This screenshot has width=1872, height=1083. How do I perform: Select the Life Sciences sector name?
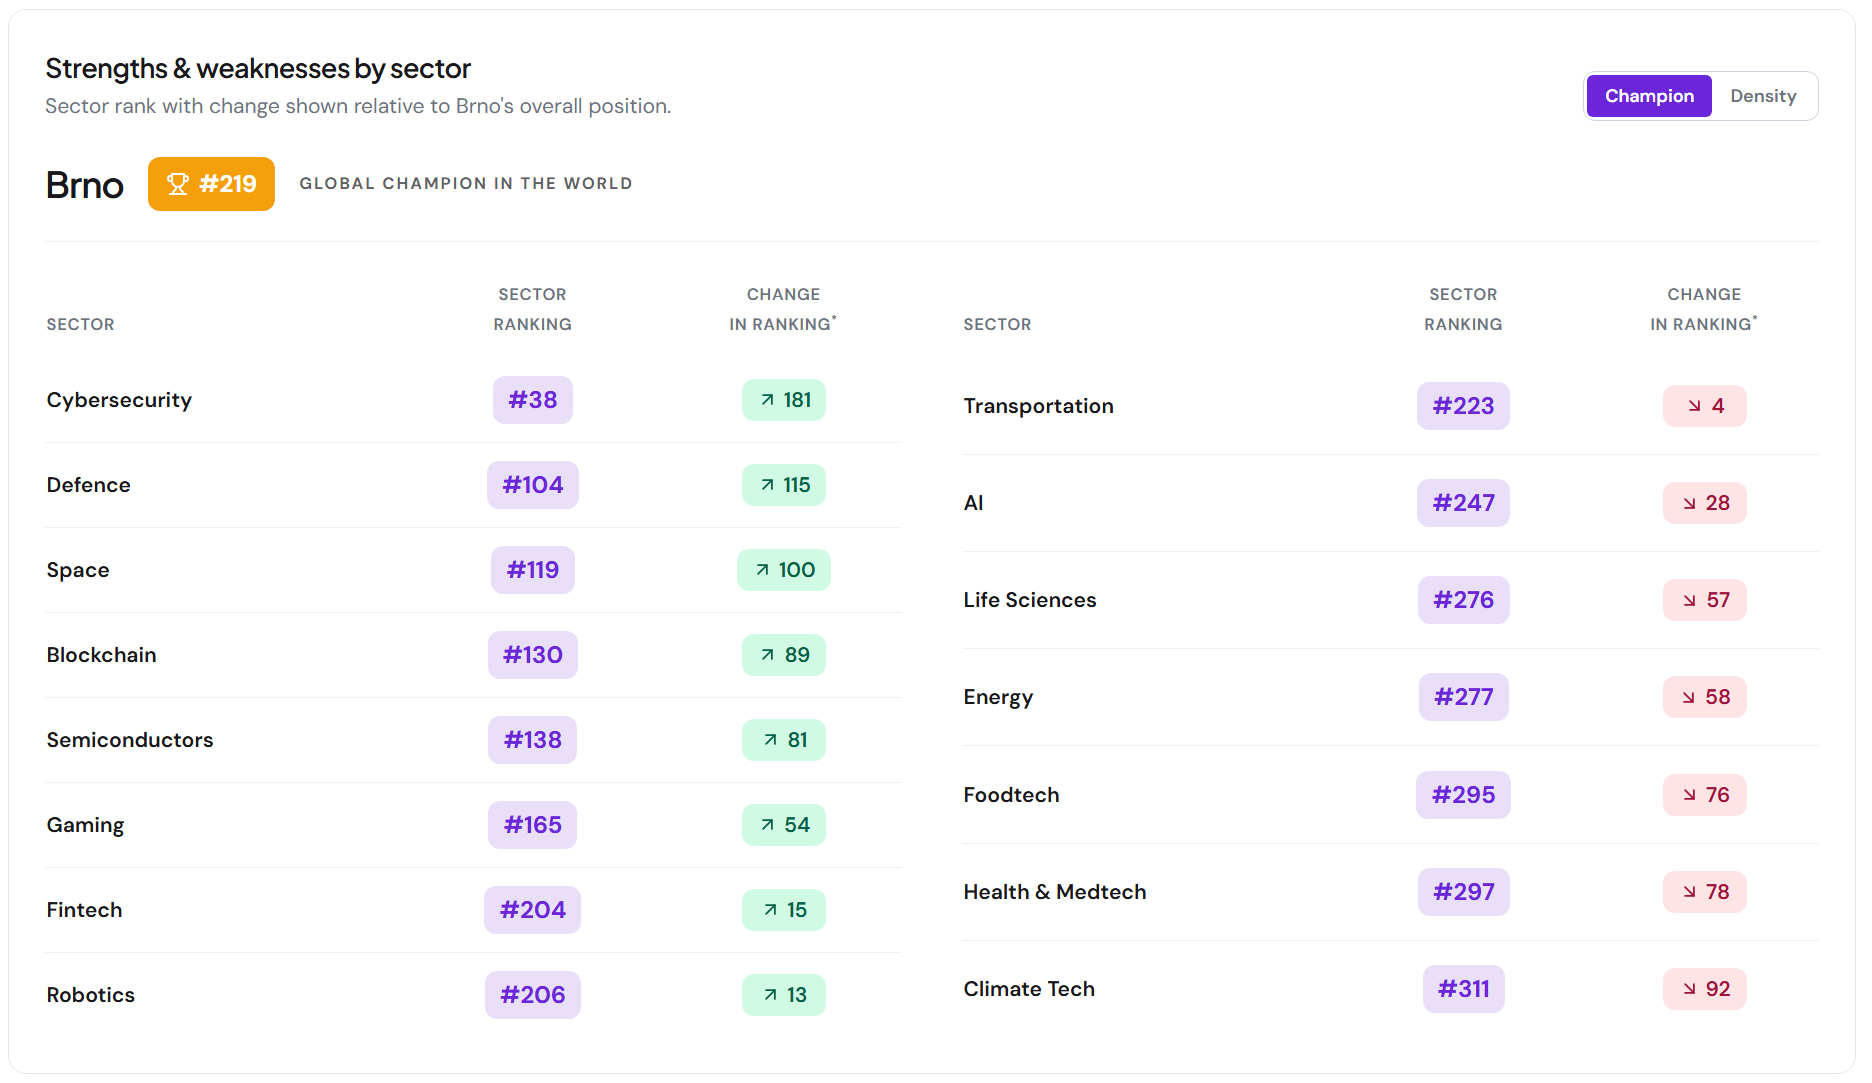coord(1030,600)
